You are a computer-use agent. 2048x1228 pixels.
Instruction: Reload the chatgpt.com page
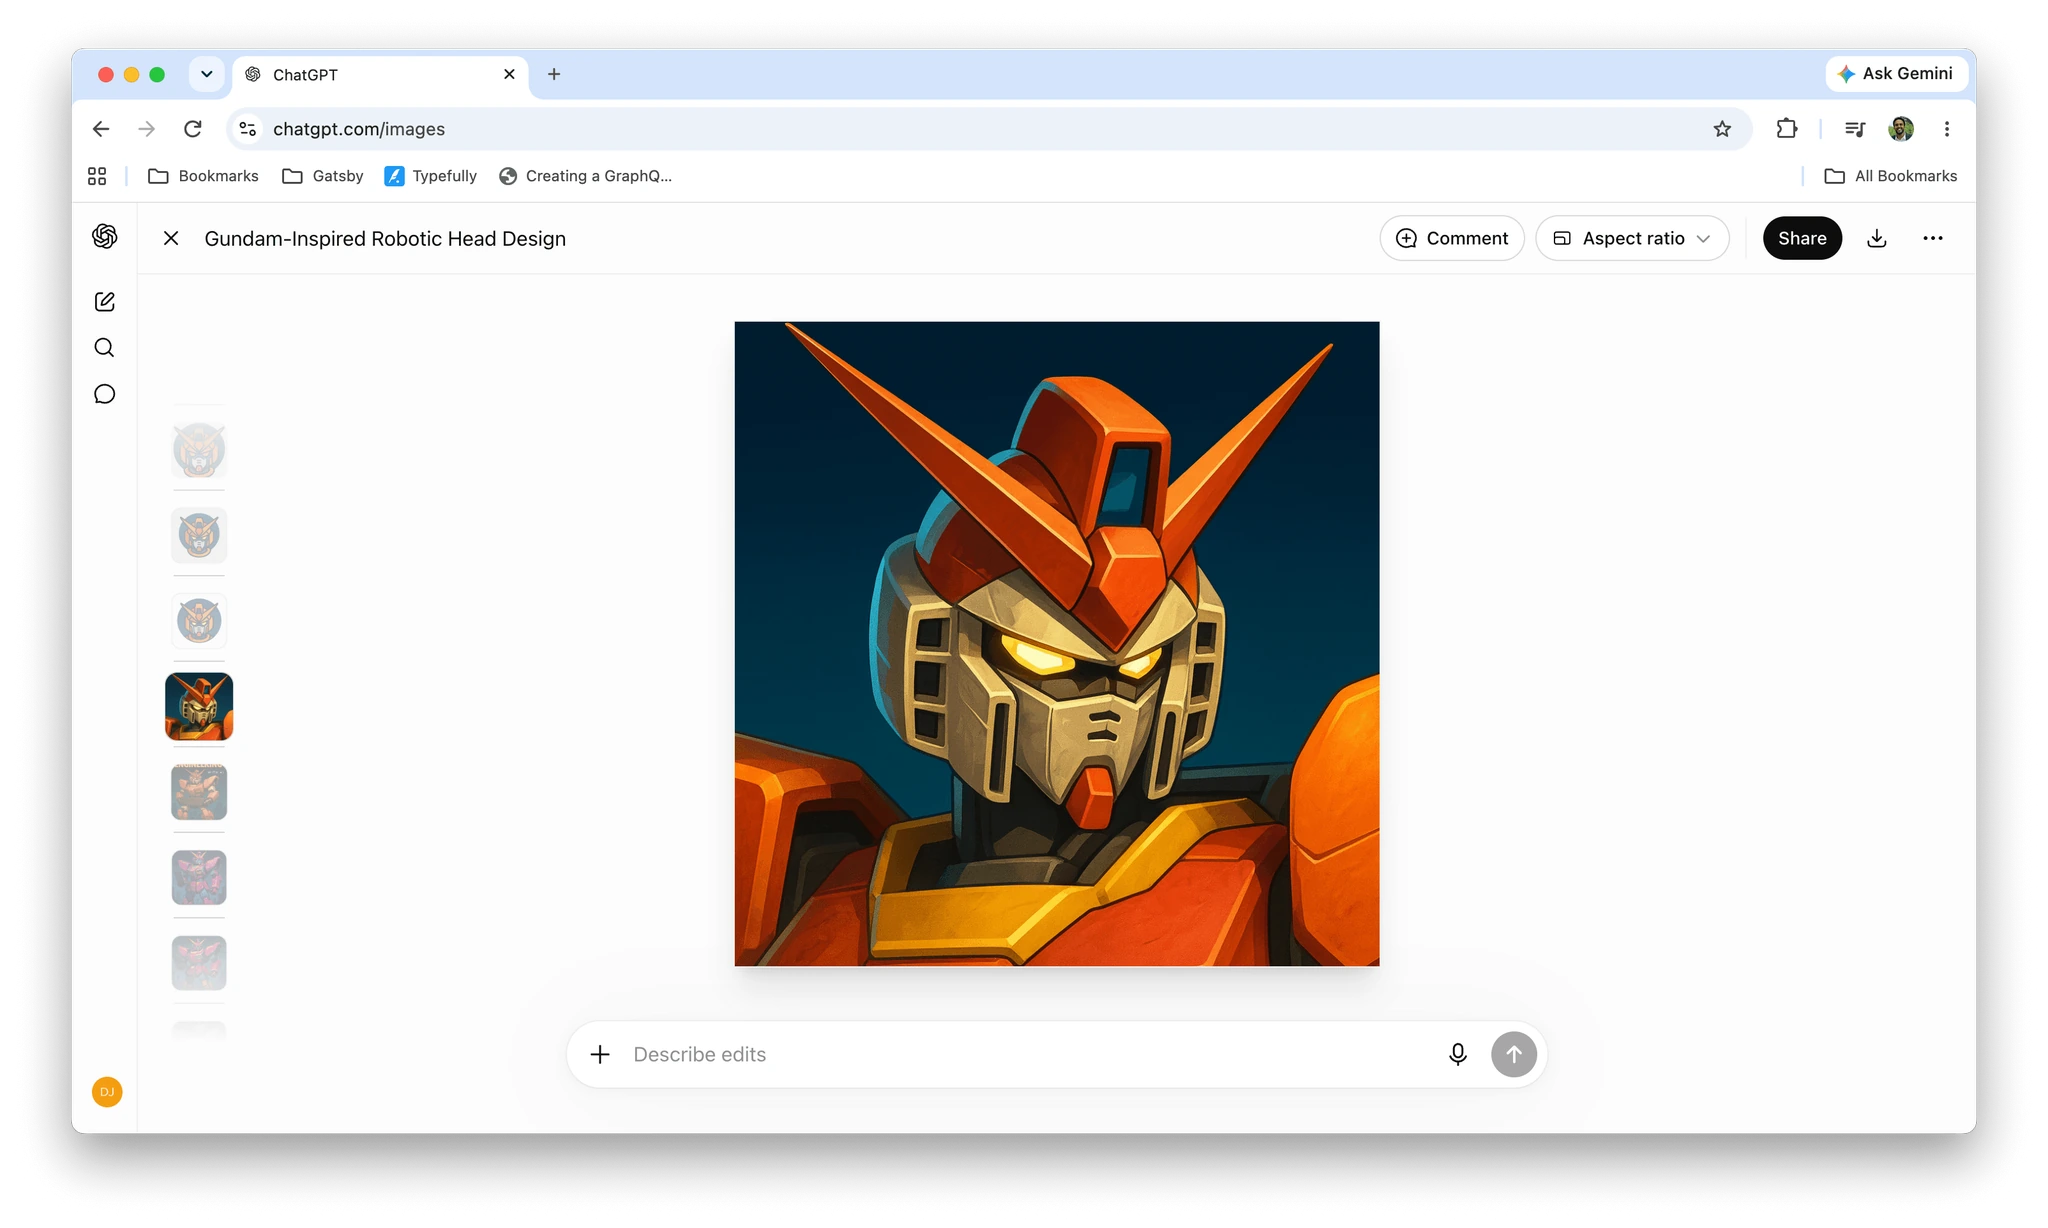click(x=193, y=128)
